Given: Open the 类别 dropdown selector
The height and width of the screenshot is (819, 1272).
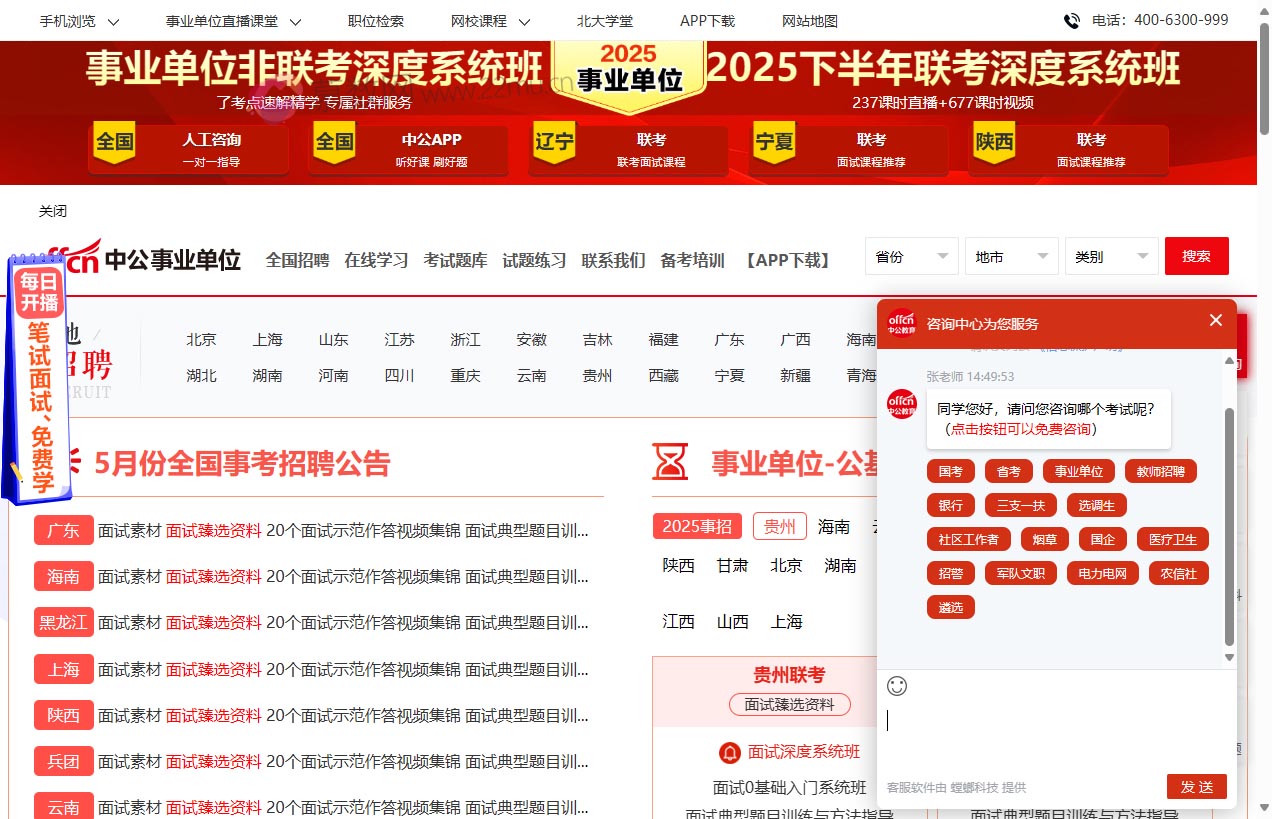Looking at the screenshot, I should (1110, 256).
